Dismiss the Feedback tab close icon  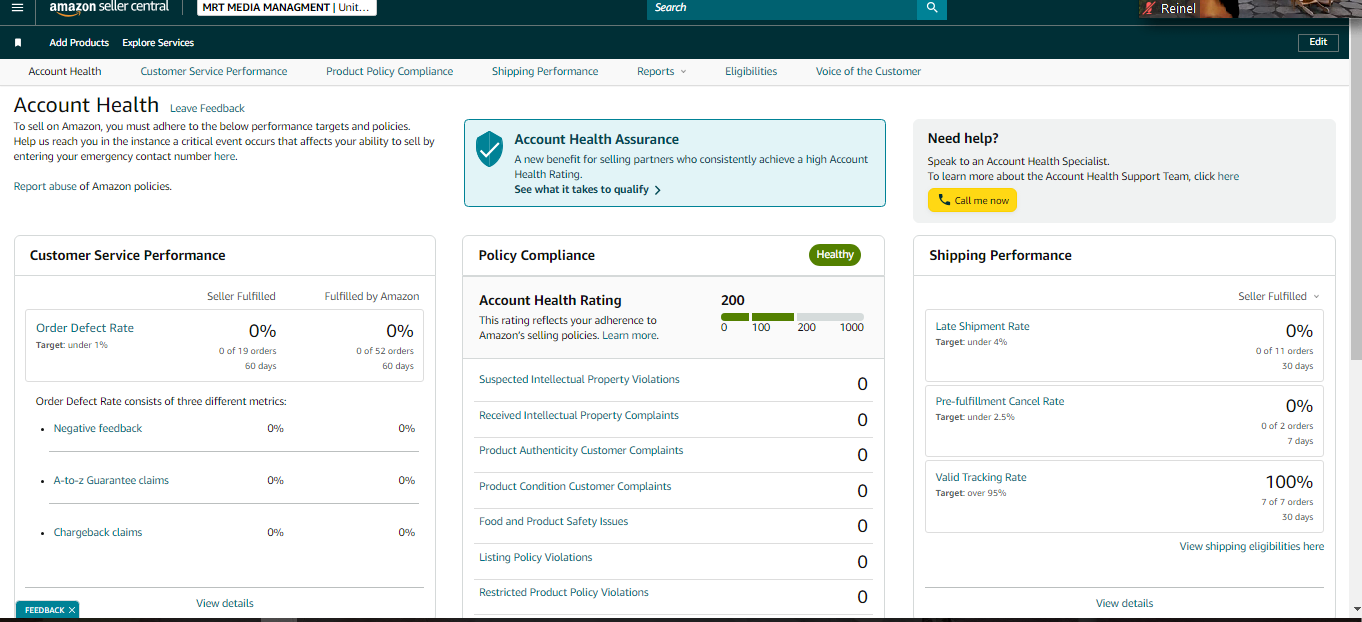coord(72,610)
